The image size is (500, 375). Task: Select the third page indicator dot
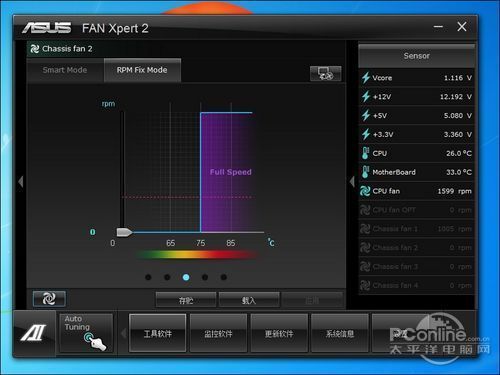pos(186,277)
